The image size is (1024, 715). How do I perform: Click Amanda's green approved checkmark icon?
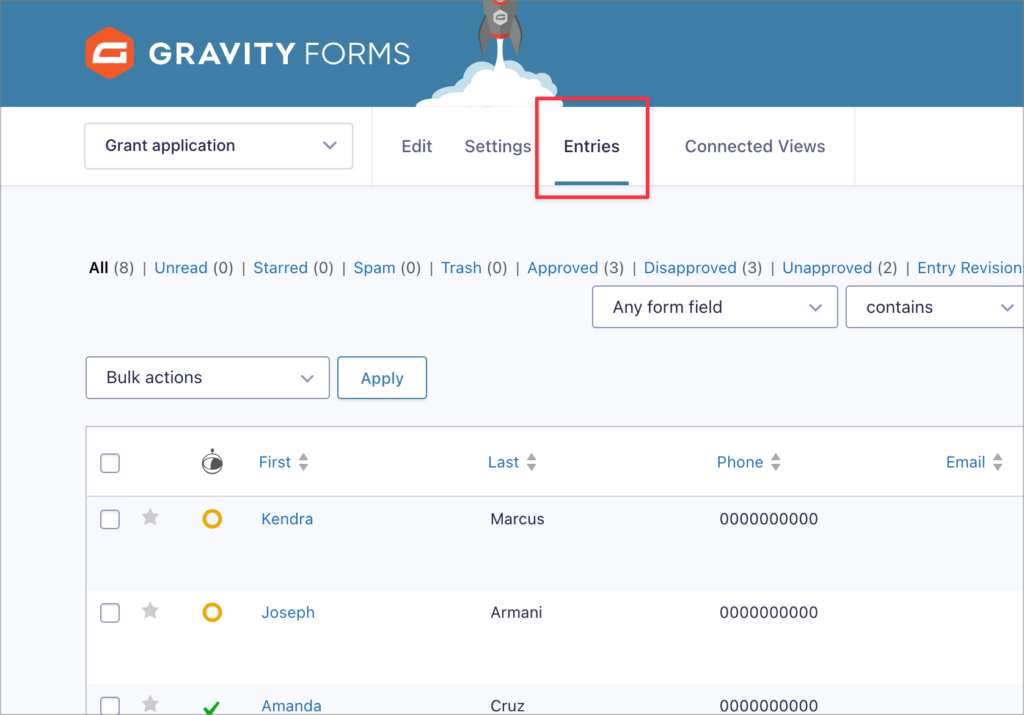point(212,707)
